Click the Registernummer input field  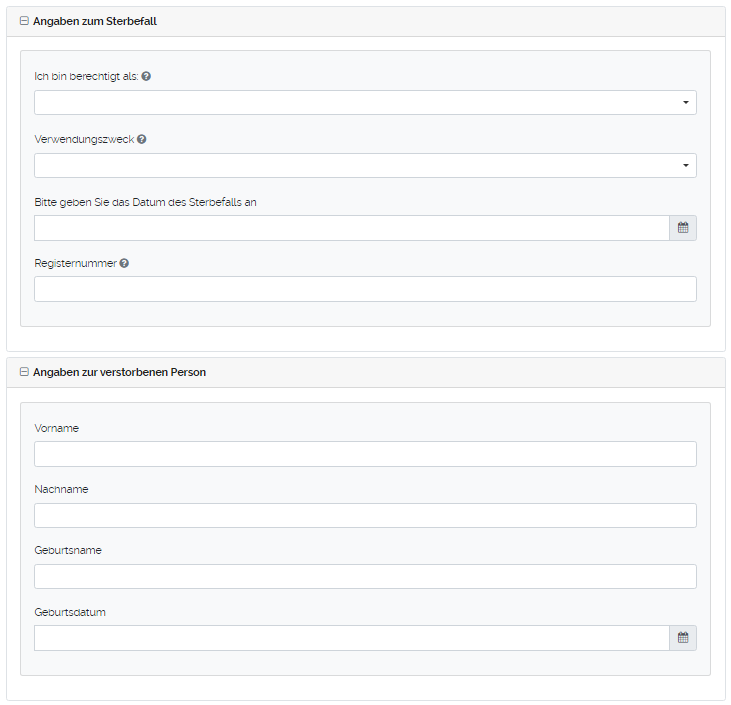365,289
